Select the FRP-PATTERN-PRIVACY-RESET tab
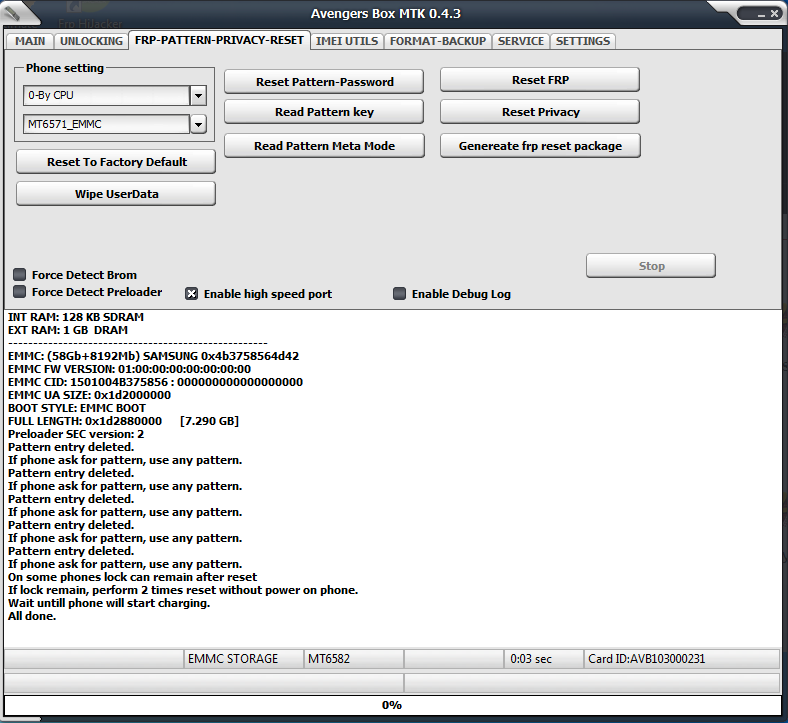The image size is (788, 723). [219, 40]
